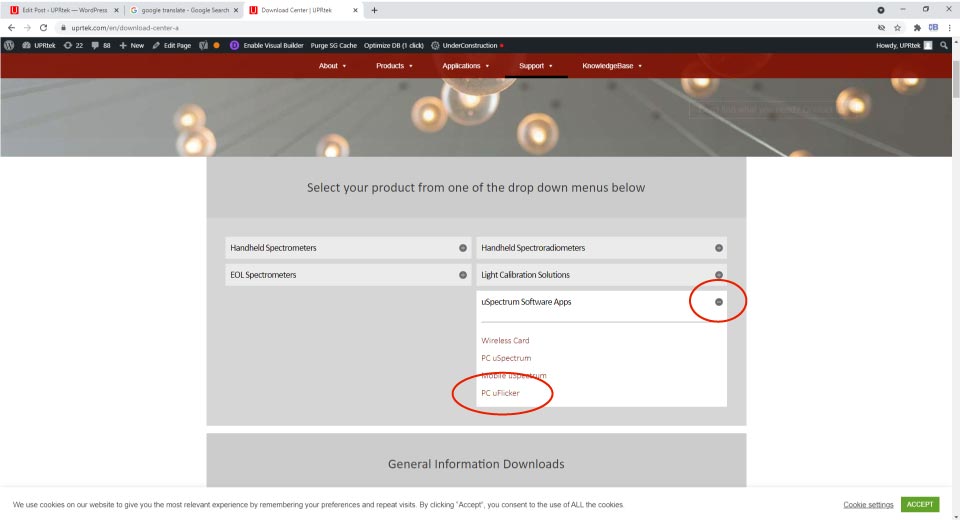Go back with browser back arrow
960x520 pixels.
click(x=11, y=28)
